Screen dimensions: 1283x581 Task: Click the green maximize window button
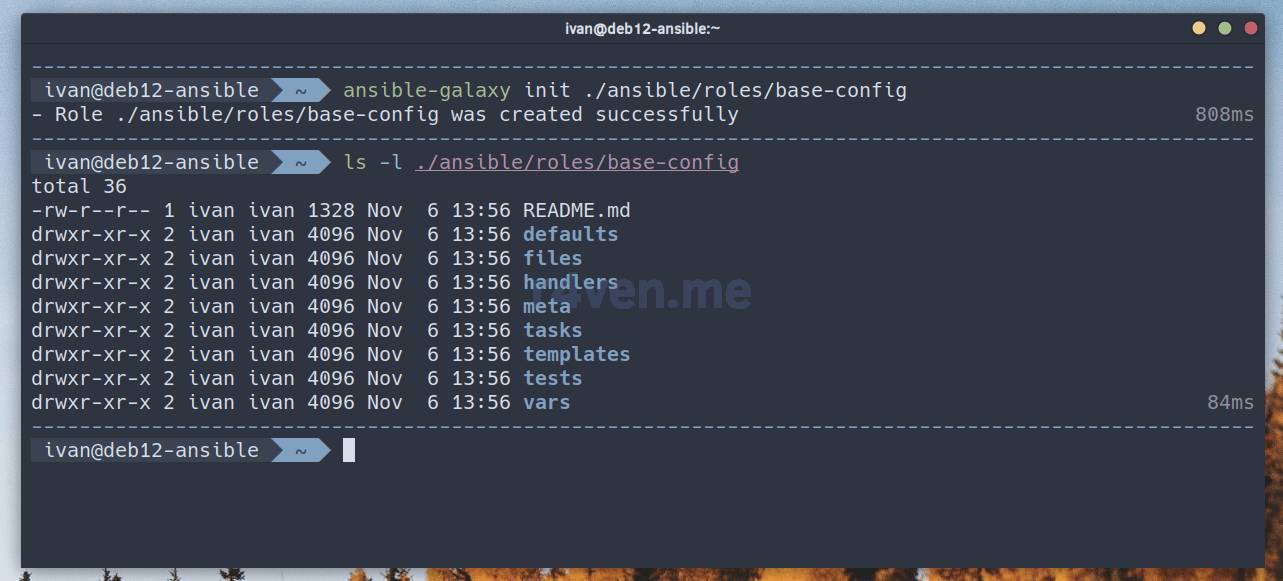(1224, 29)
